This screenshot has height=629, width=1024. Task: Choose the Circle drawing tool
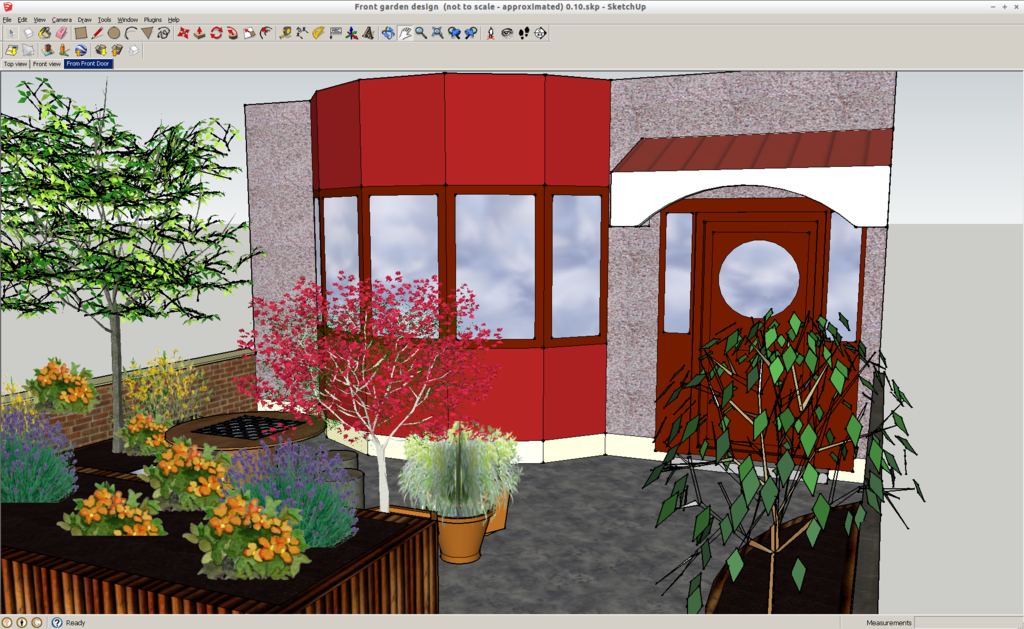(x=114, y=33)
